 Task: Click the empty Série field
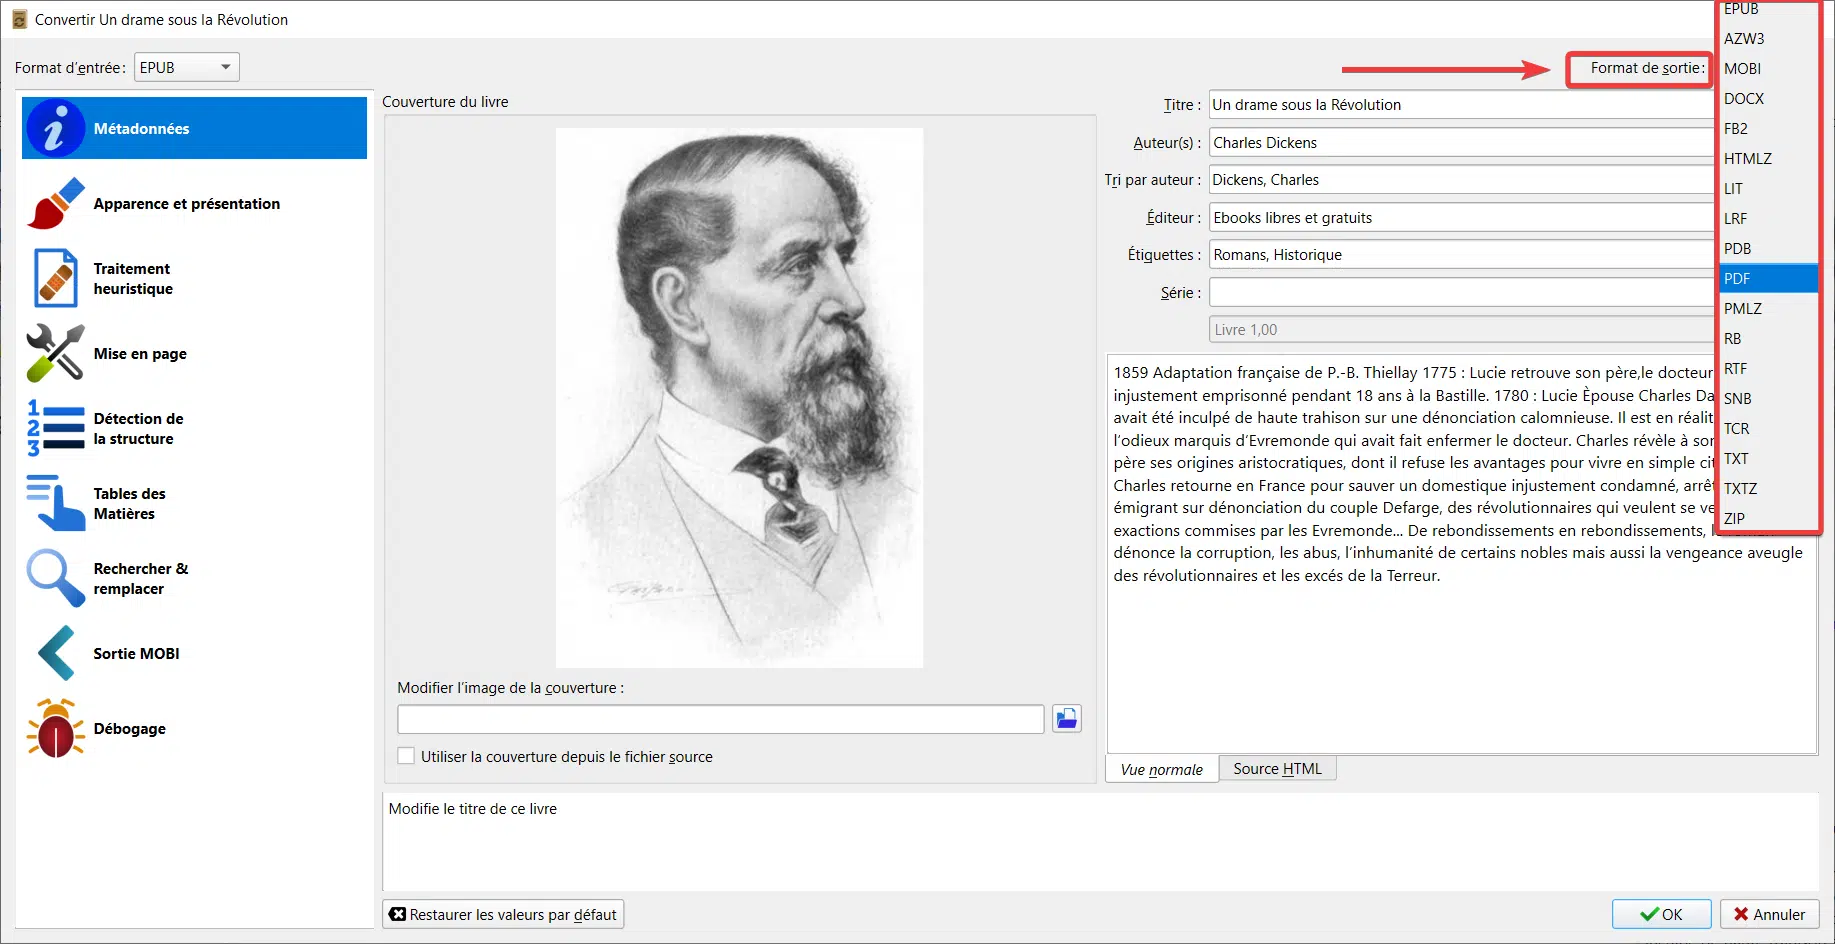click(x=1462, y=293)
